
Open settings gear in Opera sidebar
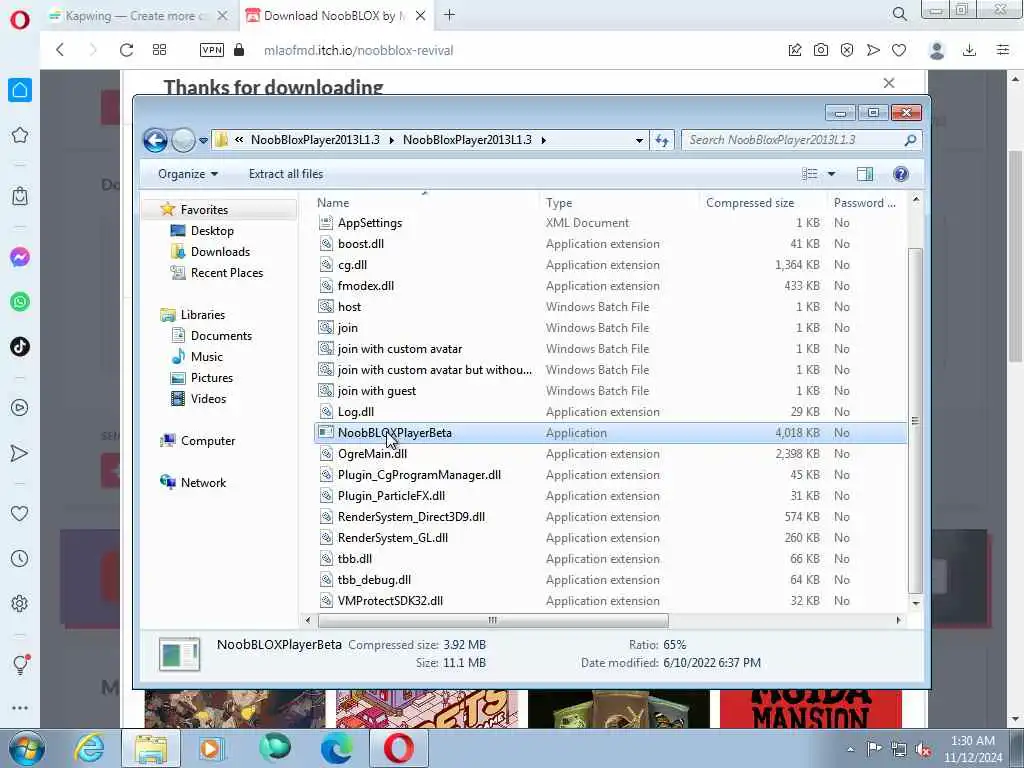20,603
